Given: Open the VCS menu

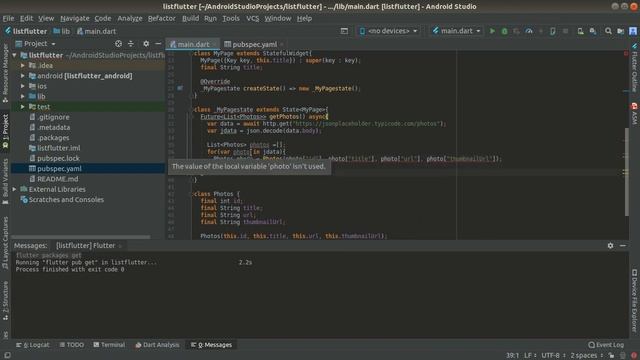Looking at the screenshot, I should tap(253, 18).
